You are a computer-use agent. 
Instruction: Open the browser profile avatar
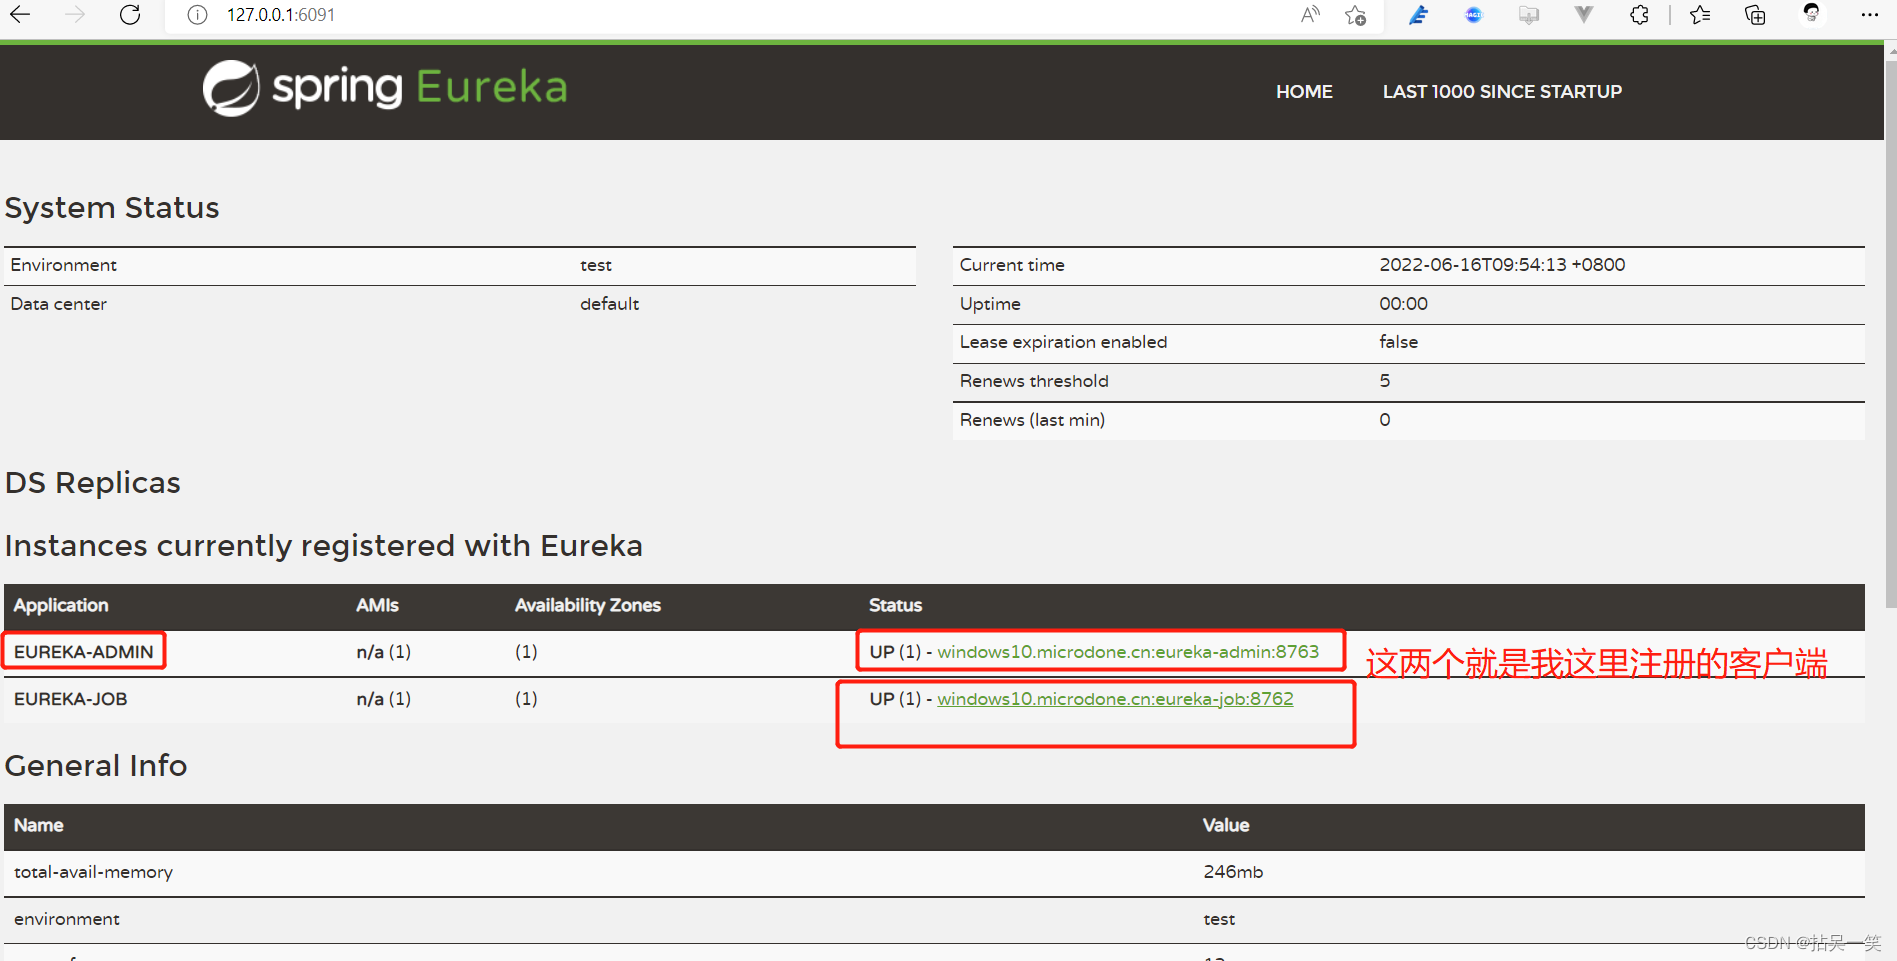tap(1811, 13)
